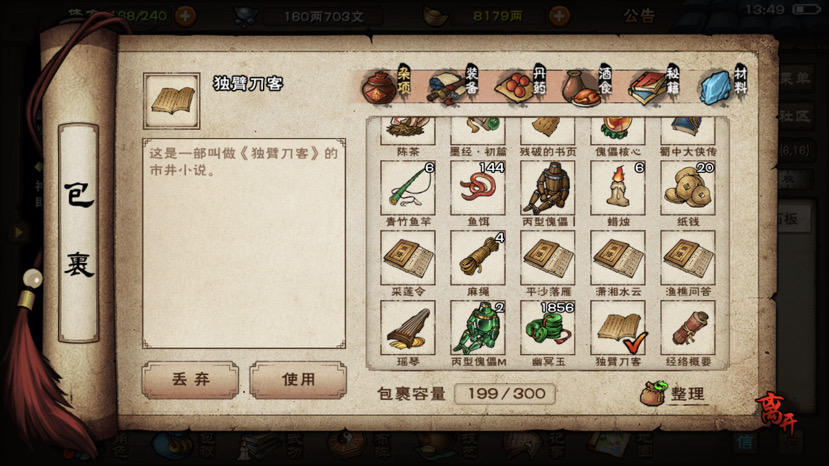Click the 使用 use button
This screenshot has width=829, height=466.
point(298,380)
